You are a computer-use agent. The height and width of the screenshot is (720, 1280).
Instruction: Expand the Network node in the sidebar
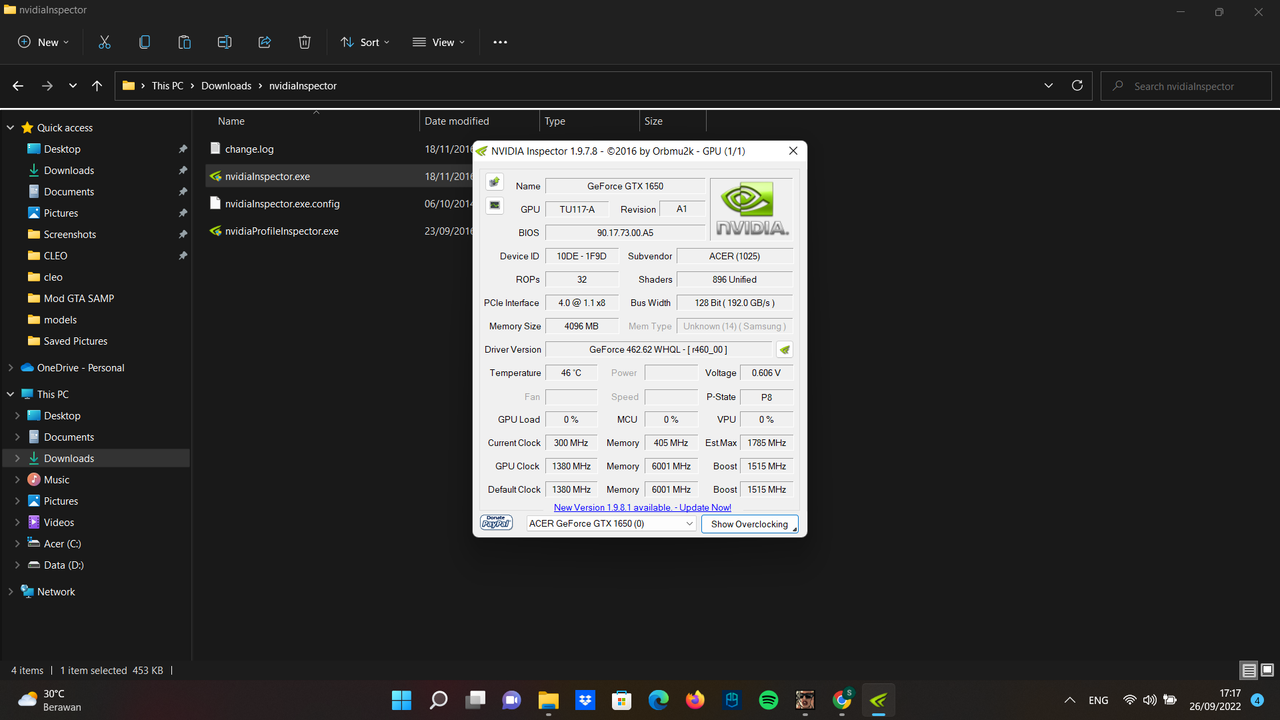(11, 592)
